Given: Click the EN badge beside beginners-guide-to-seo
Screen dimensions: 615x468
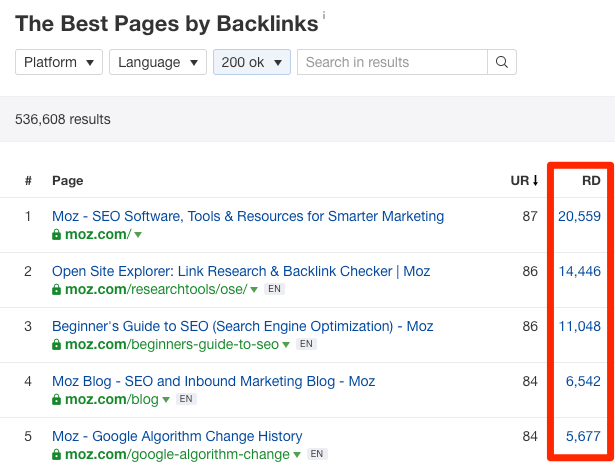Looking at the screenshot, I should 306,344.
